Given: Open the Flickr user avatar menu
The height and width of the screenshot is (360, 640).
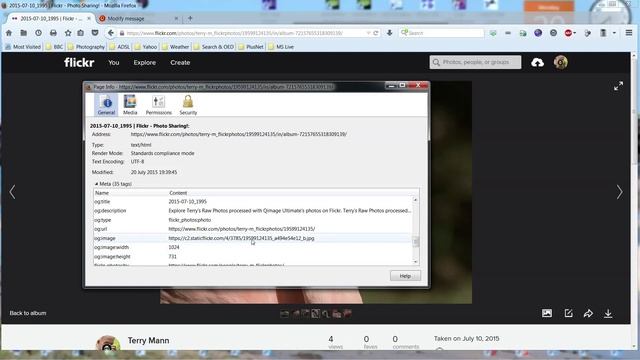Looking at the screenshot, I should point(561,62).
